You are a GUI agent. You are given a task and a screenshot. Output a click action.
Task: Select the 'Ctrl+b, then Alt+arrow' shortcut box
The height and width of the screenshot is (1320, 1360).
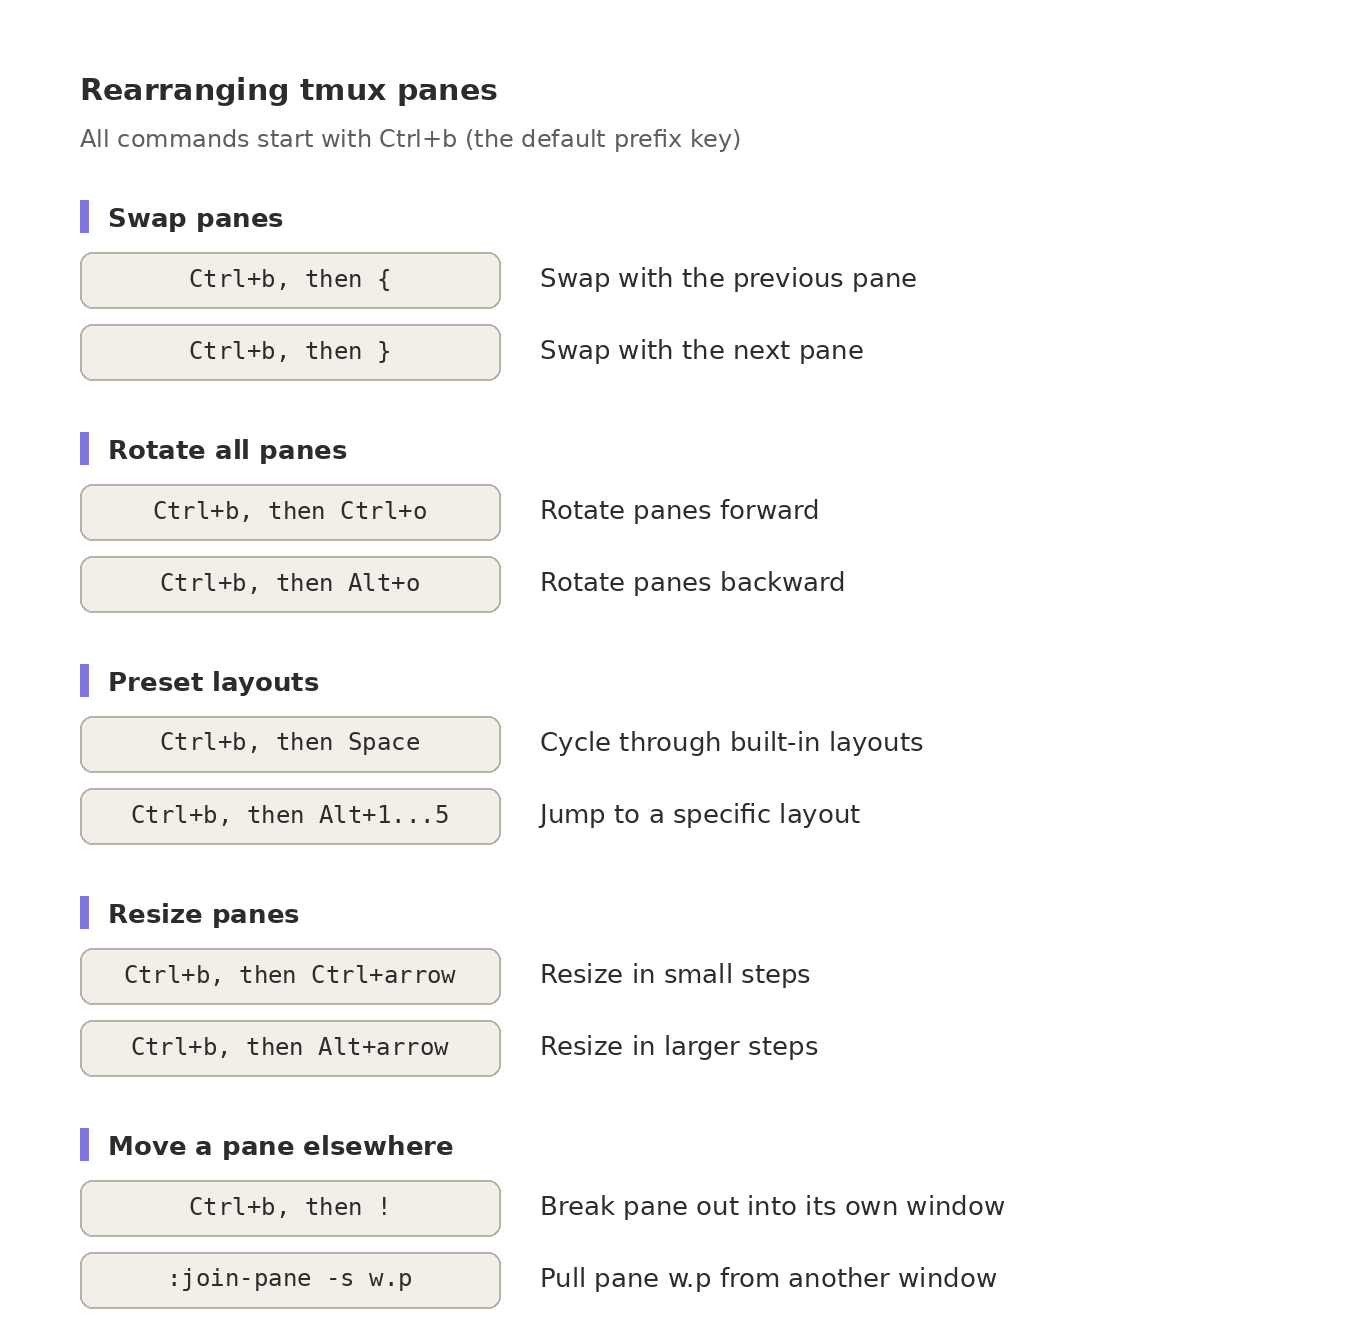[290, 1048]
